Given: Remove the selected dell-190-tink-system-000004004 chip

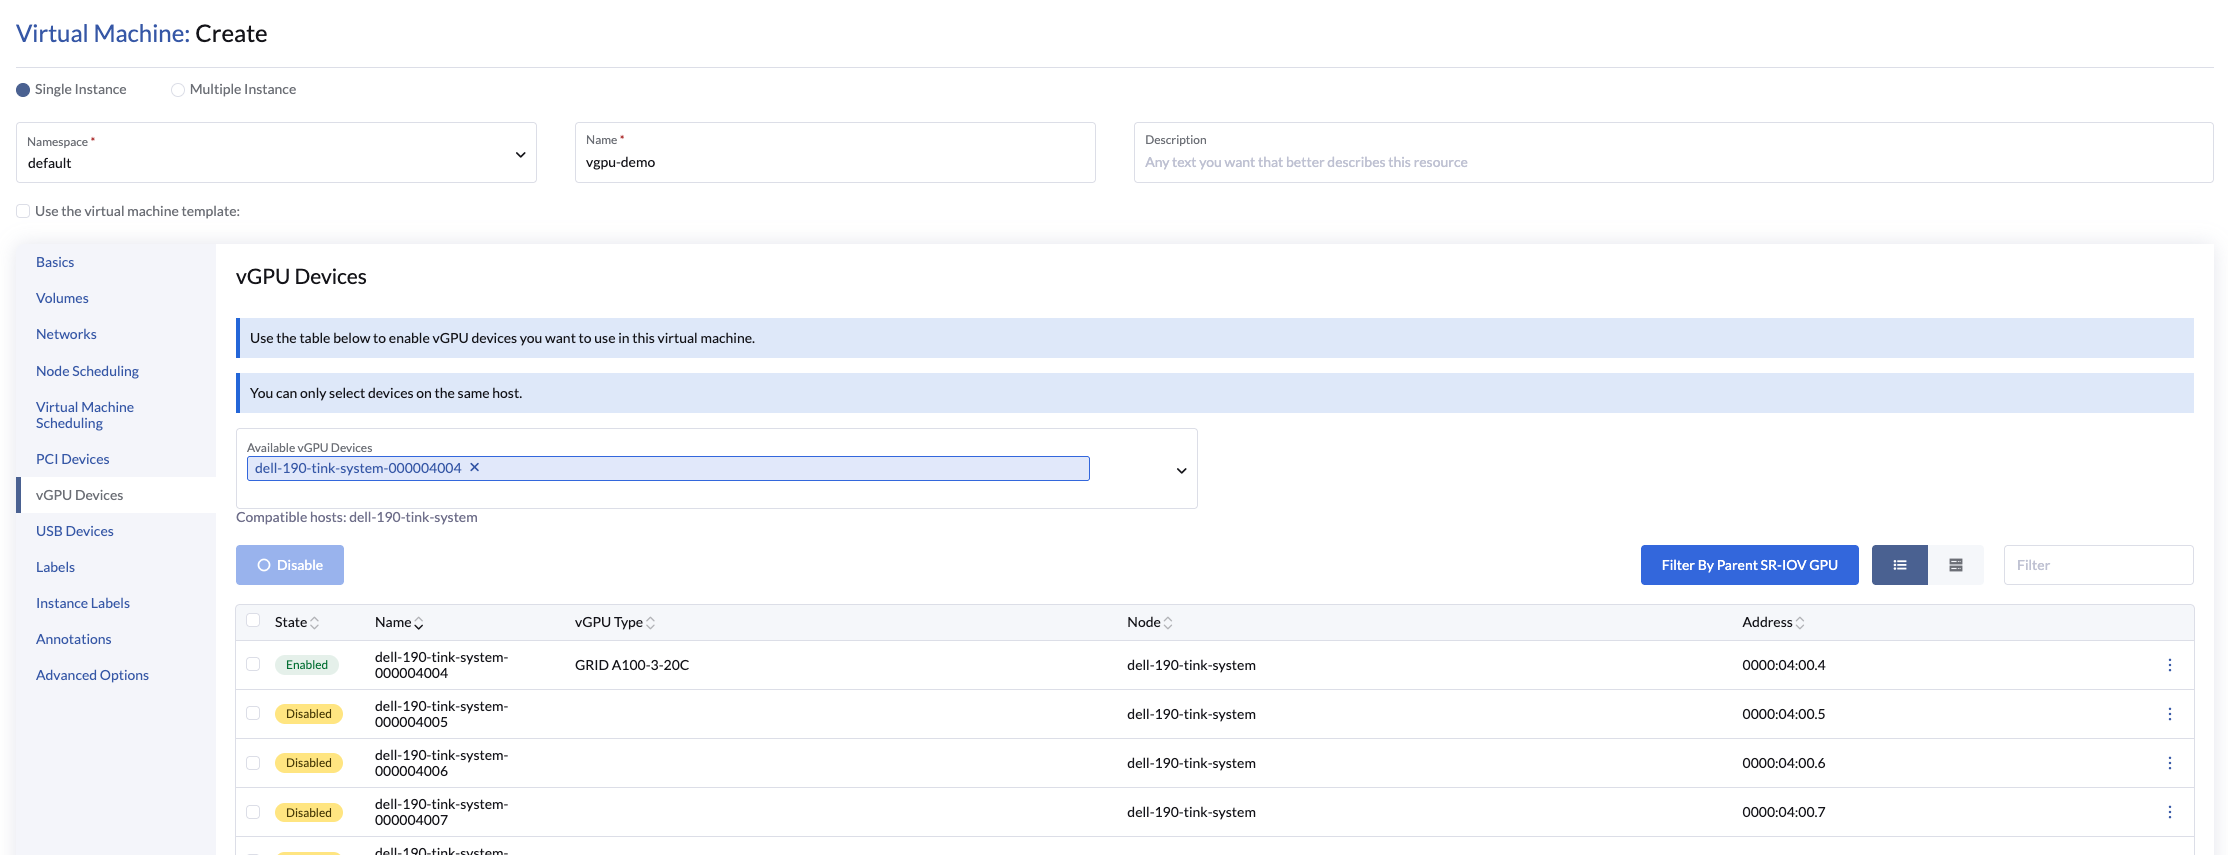Looking at the screenshot, I should point(475,467).
